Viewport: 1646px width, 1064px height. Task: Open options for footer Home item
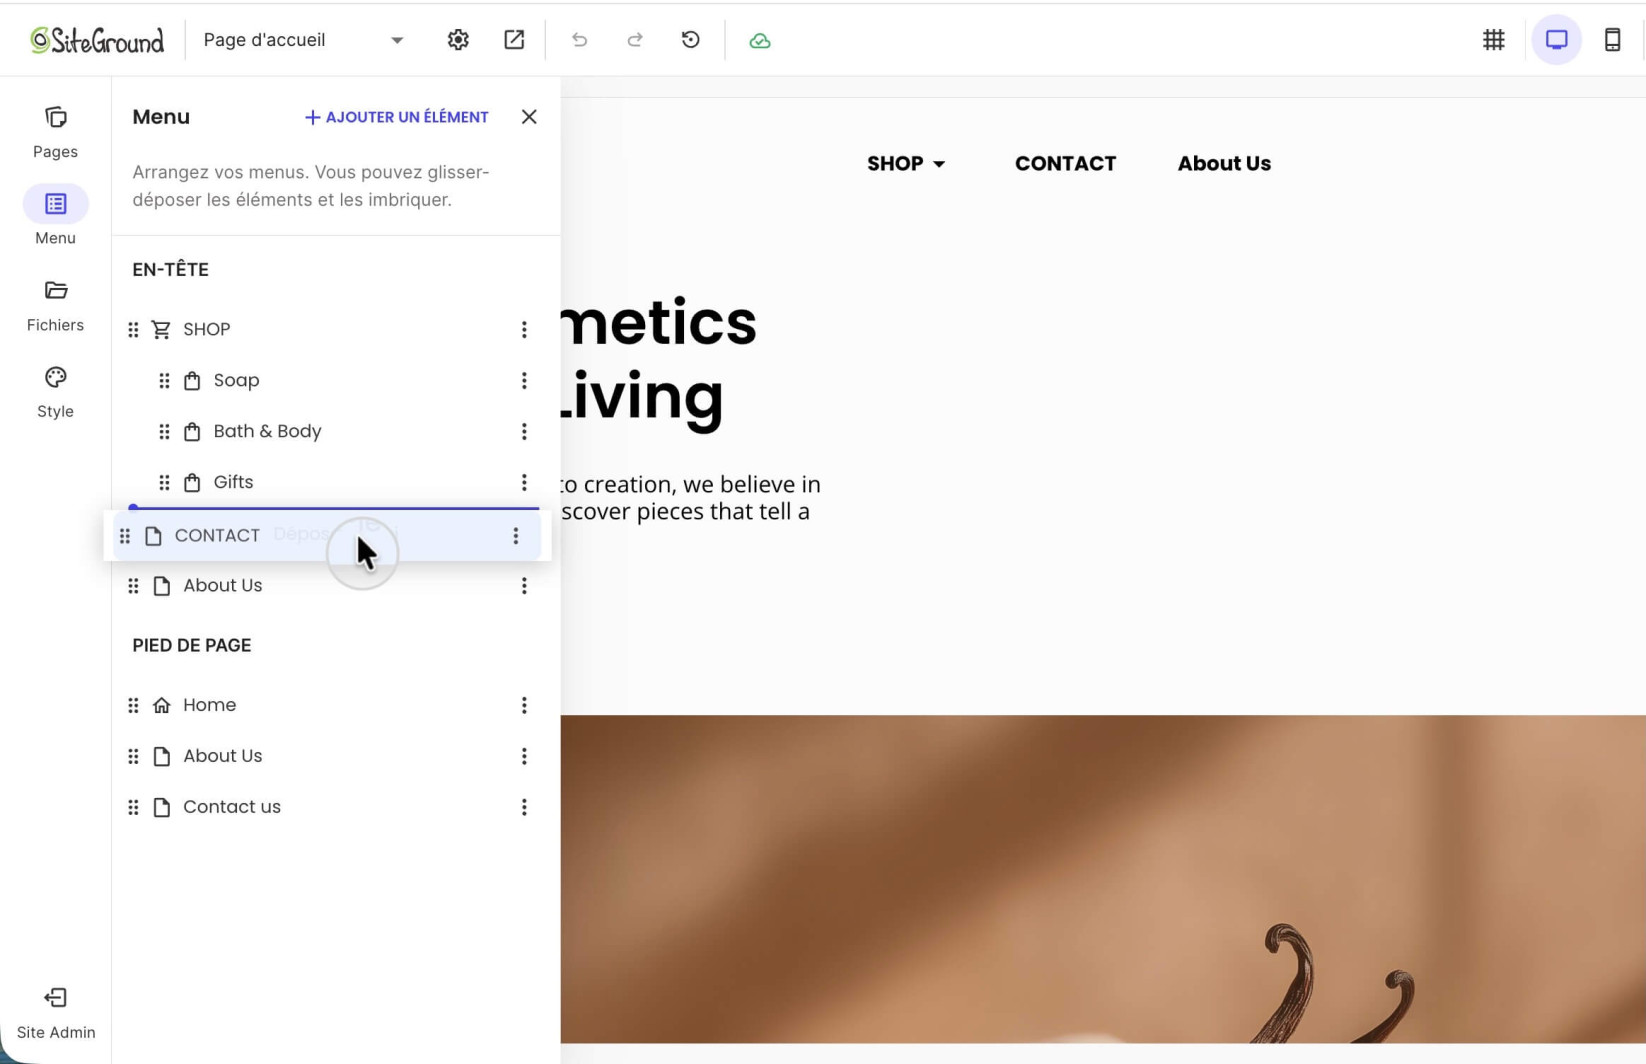tap(524, 705)
